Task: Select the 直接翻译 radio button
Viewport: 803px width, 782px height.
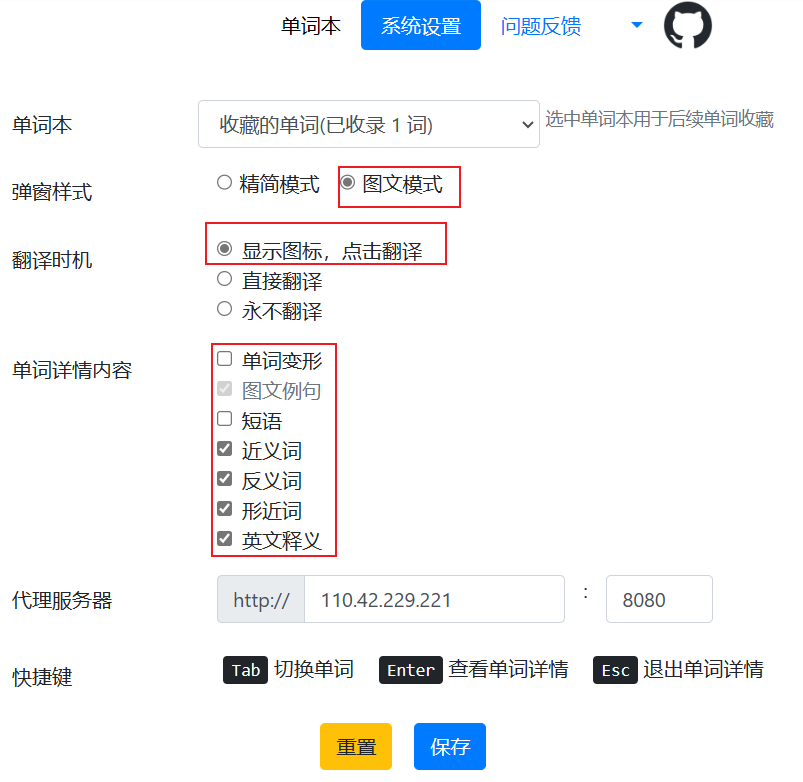Action: tap(225, 279)
